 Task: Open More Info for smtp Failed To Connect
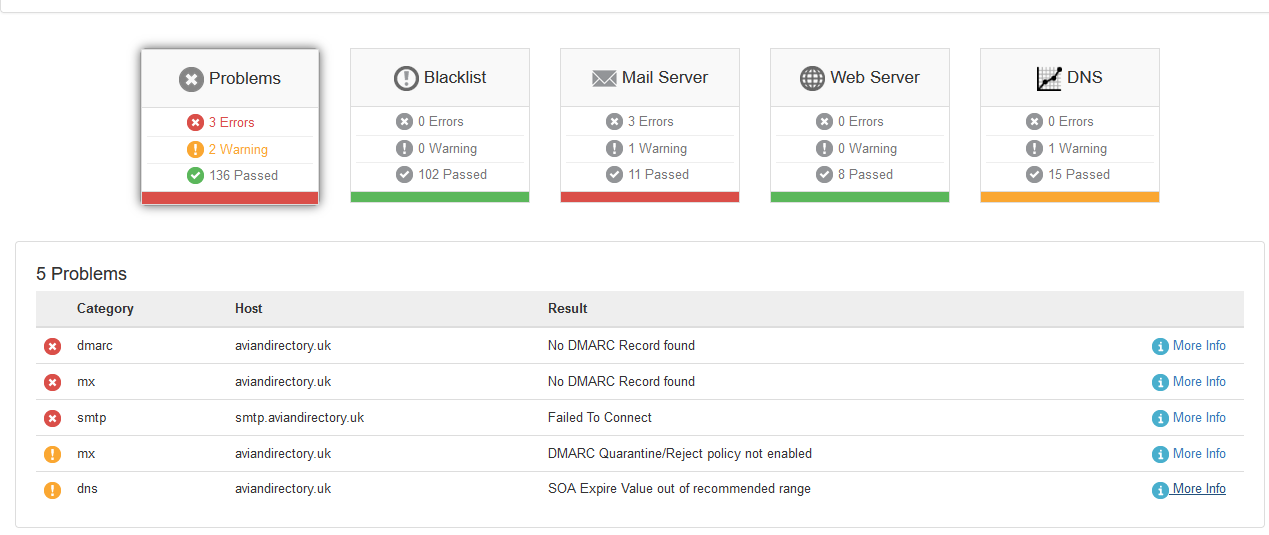(1198, 418)
